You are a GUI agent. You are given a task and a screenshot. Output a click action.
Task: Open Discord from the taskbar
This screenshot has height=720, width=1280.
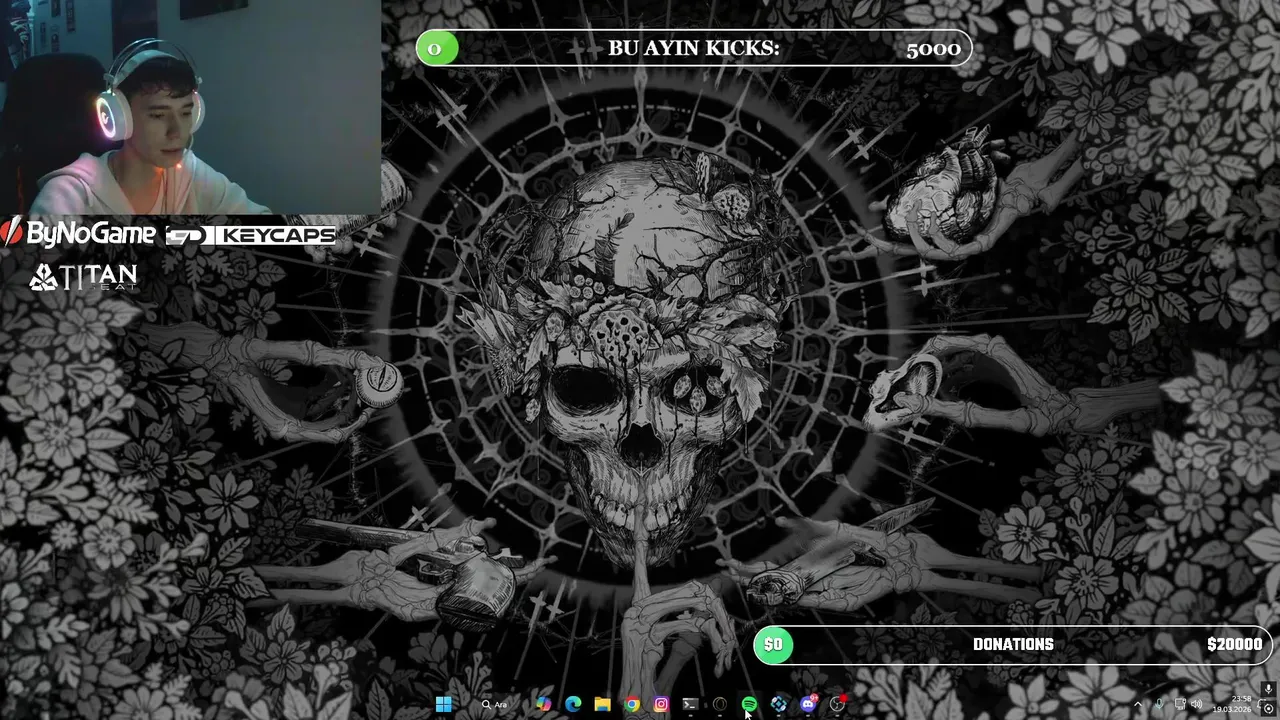[808, 704]
